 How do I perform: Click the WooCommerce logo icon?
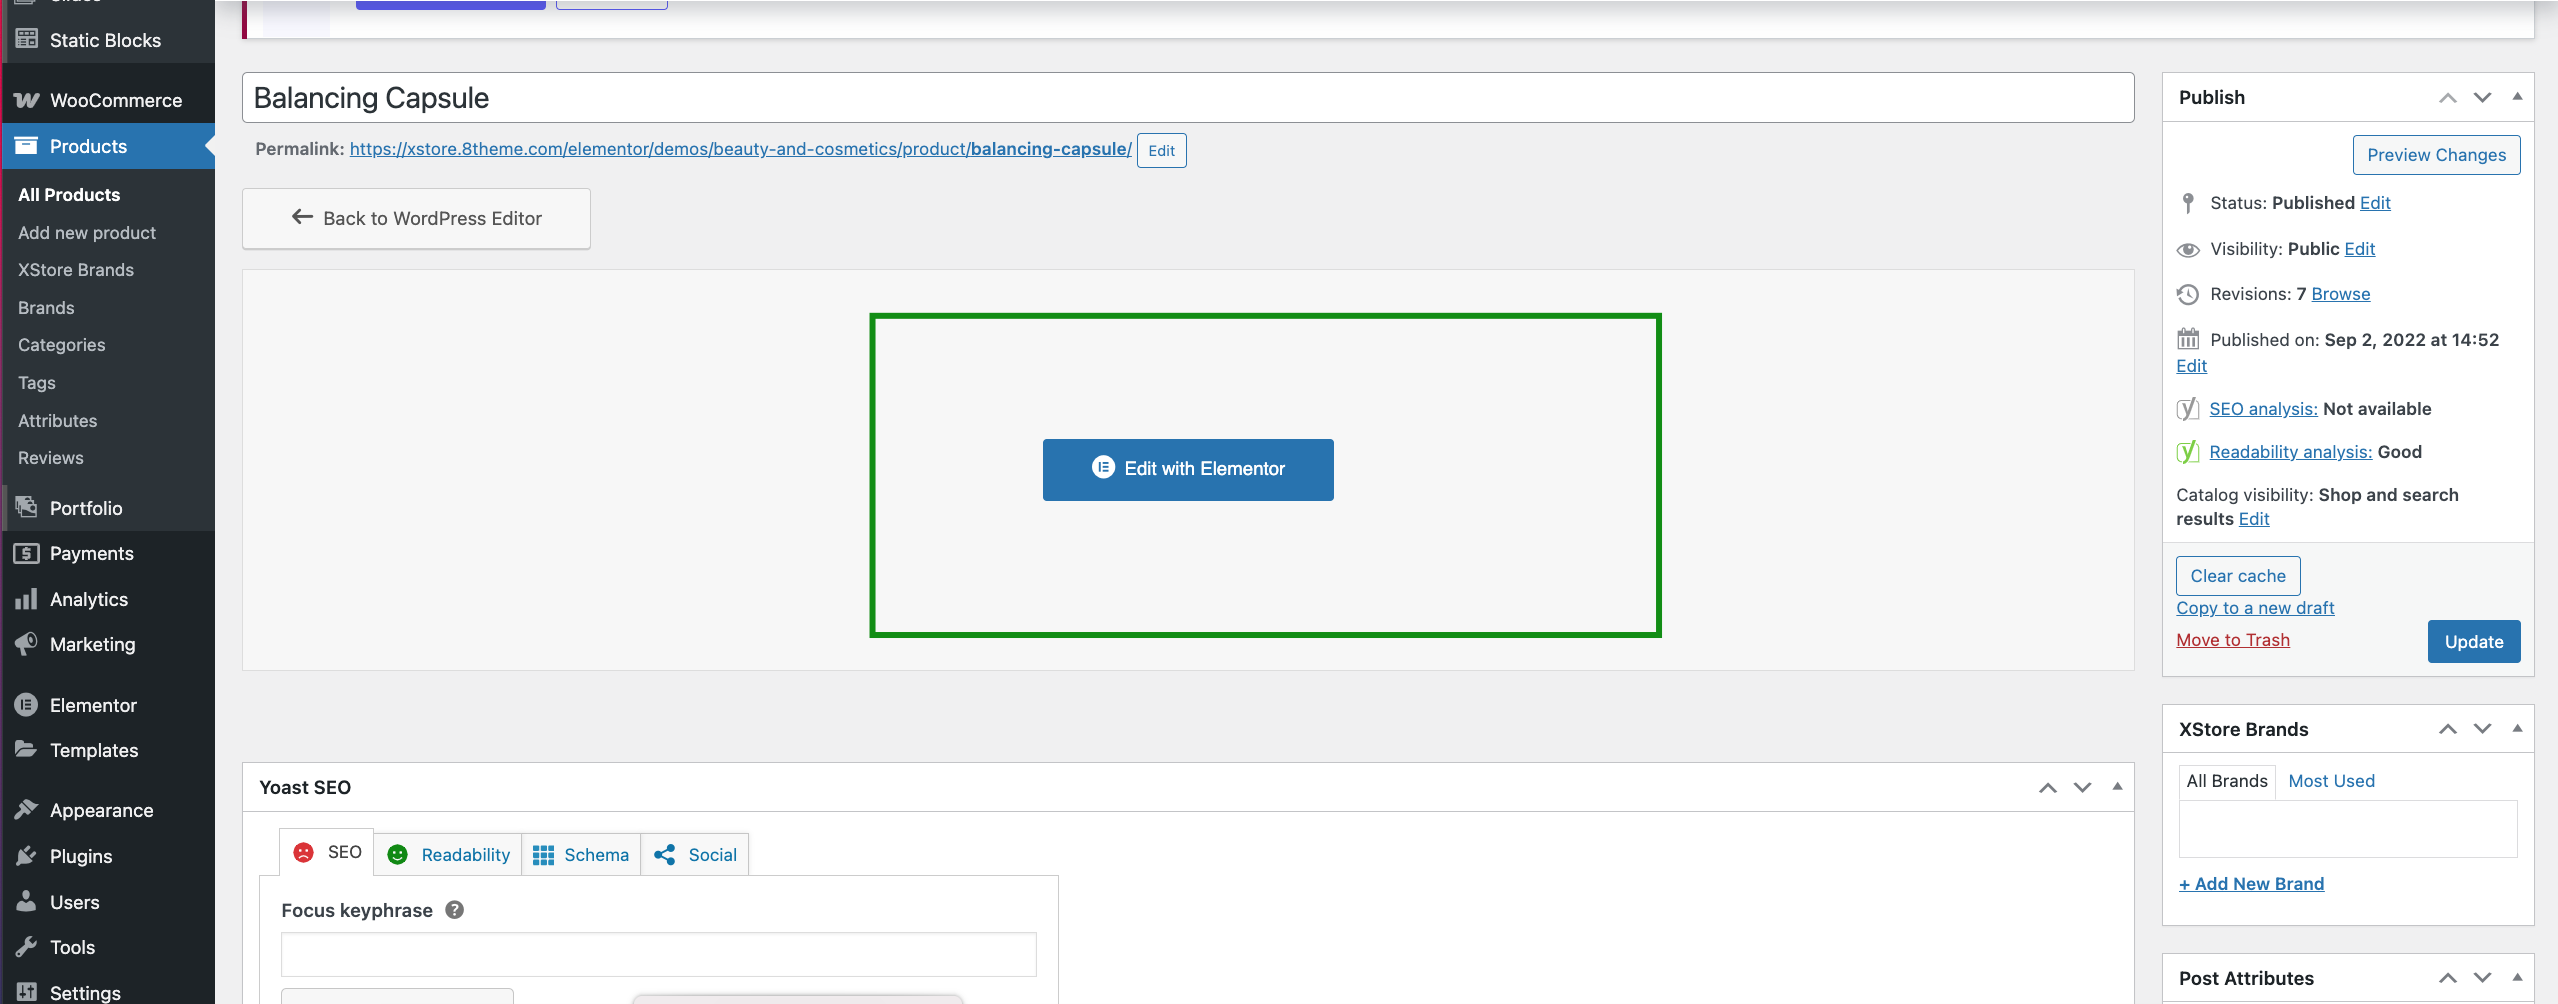[x=27, y=100]
